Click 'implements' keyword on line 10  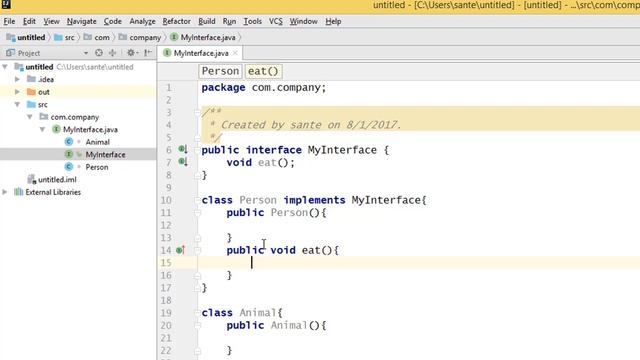coord(314,200)
